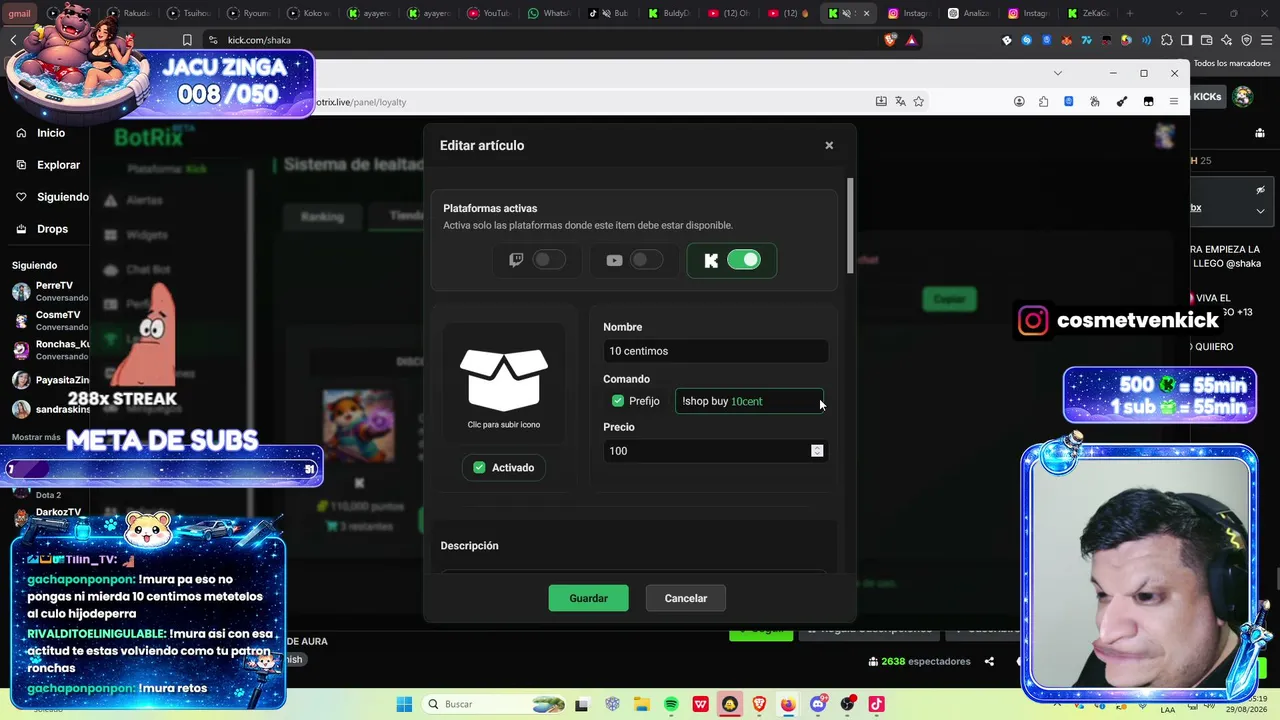The image size is (1280, 720).
Task: Click the KICKs button in the Kick header
Action: pos(1207,97)
